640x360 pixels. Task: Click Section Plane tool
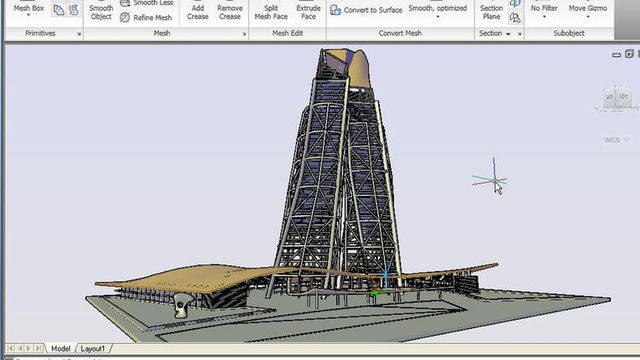click(491, 12)
